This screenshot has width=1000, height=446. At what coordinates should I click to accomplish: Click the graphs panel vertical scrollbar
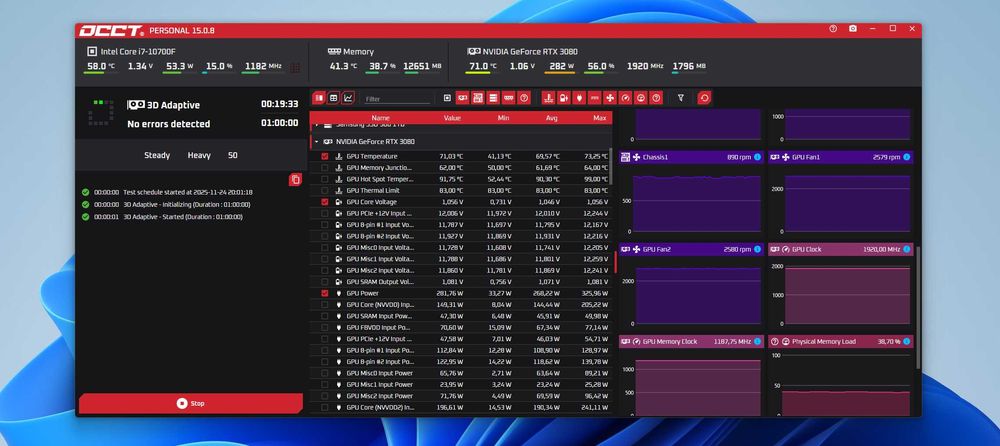point(918,308)
